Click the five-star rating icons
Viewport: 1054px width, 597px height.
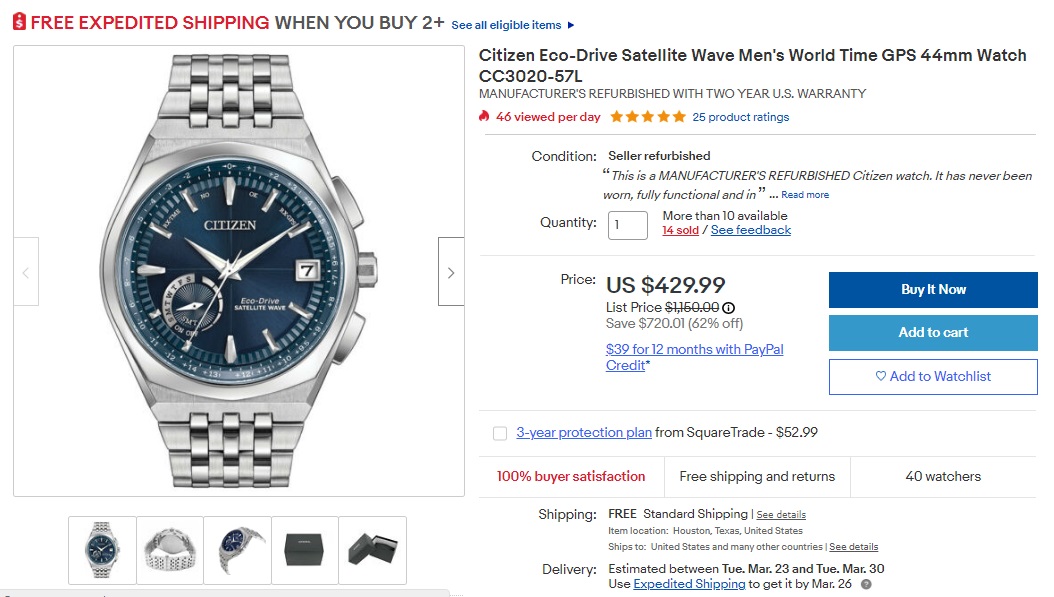648,117
